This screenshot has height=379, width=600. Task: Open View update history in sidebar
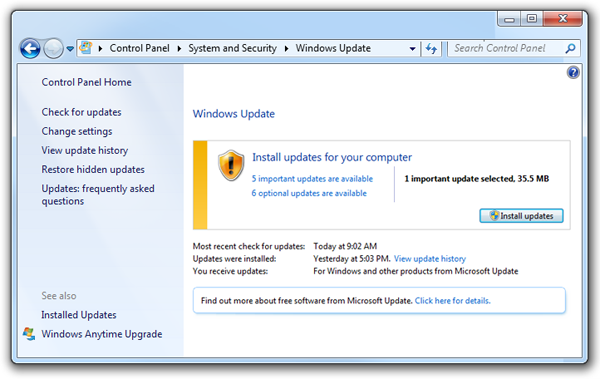point(85,150)
